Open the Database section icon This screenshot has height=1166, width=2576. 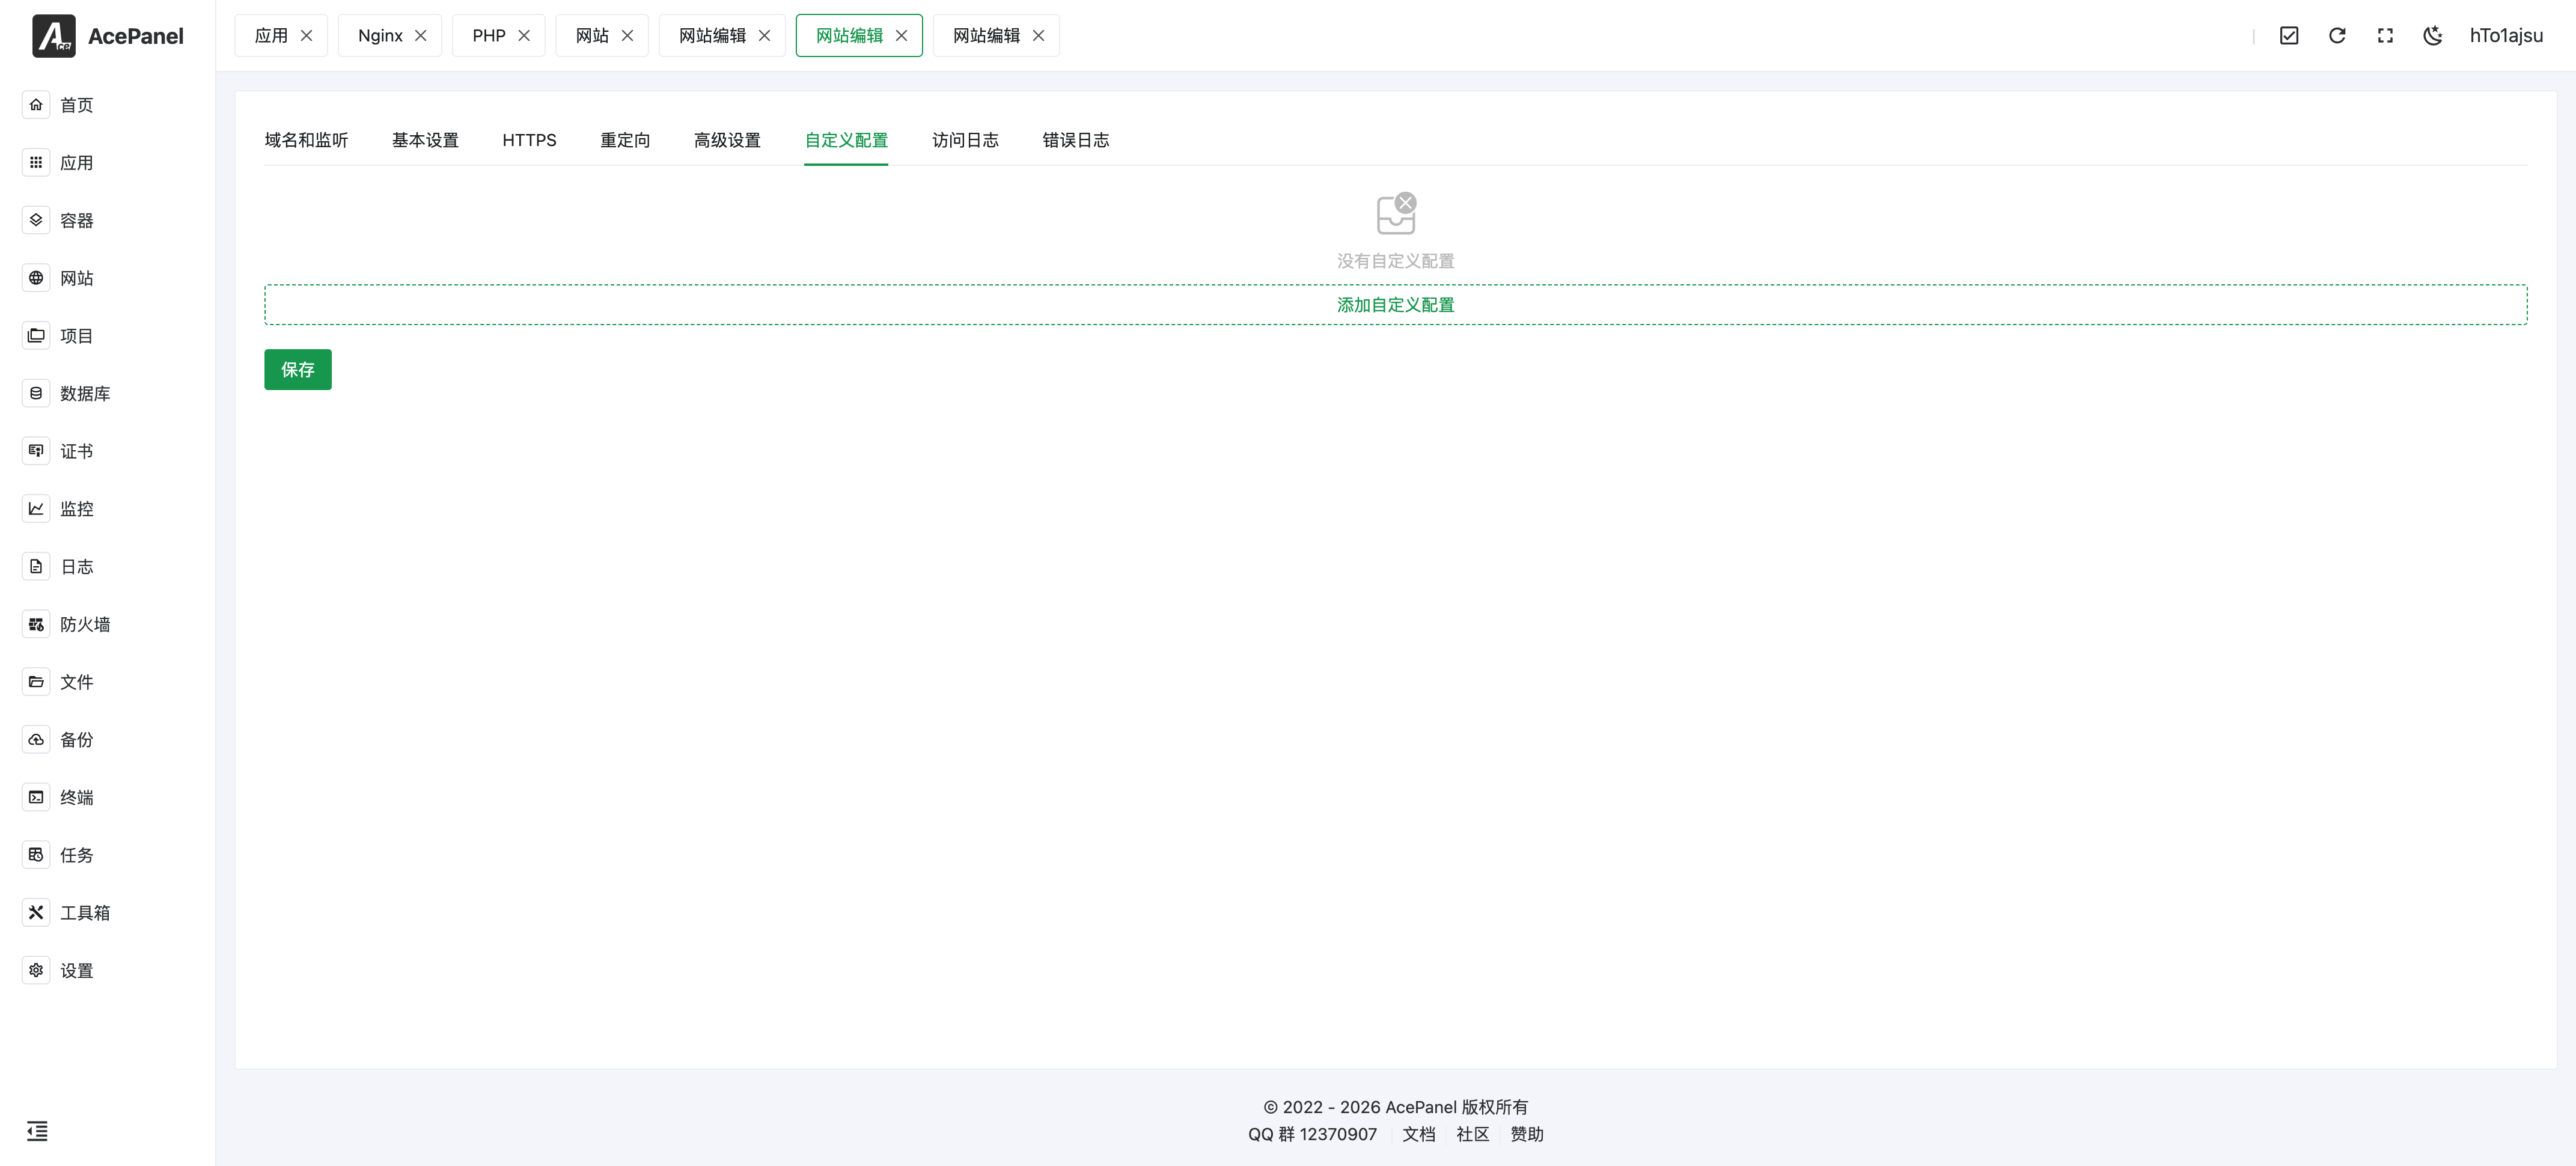[x=36, y=393]
